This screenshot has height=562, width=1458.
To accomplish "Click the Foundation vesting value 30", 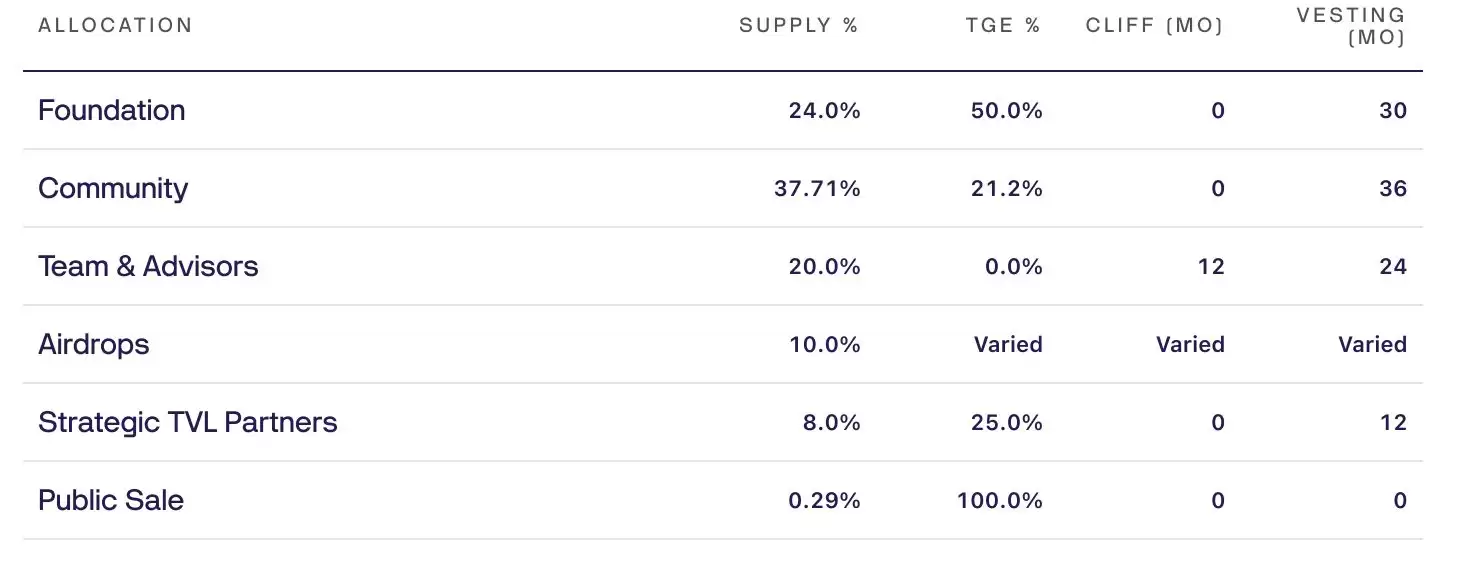I will coord(1393,111).
